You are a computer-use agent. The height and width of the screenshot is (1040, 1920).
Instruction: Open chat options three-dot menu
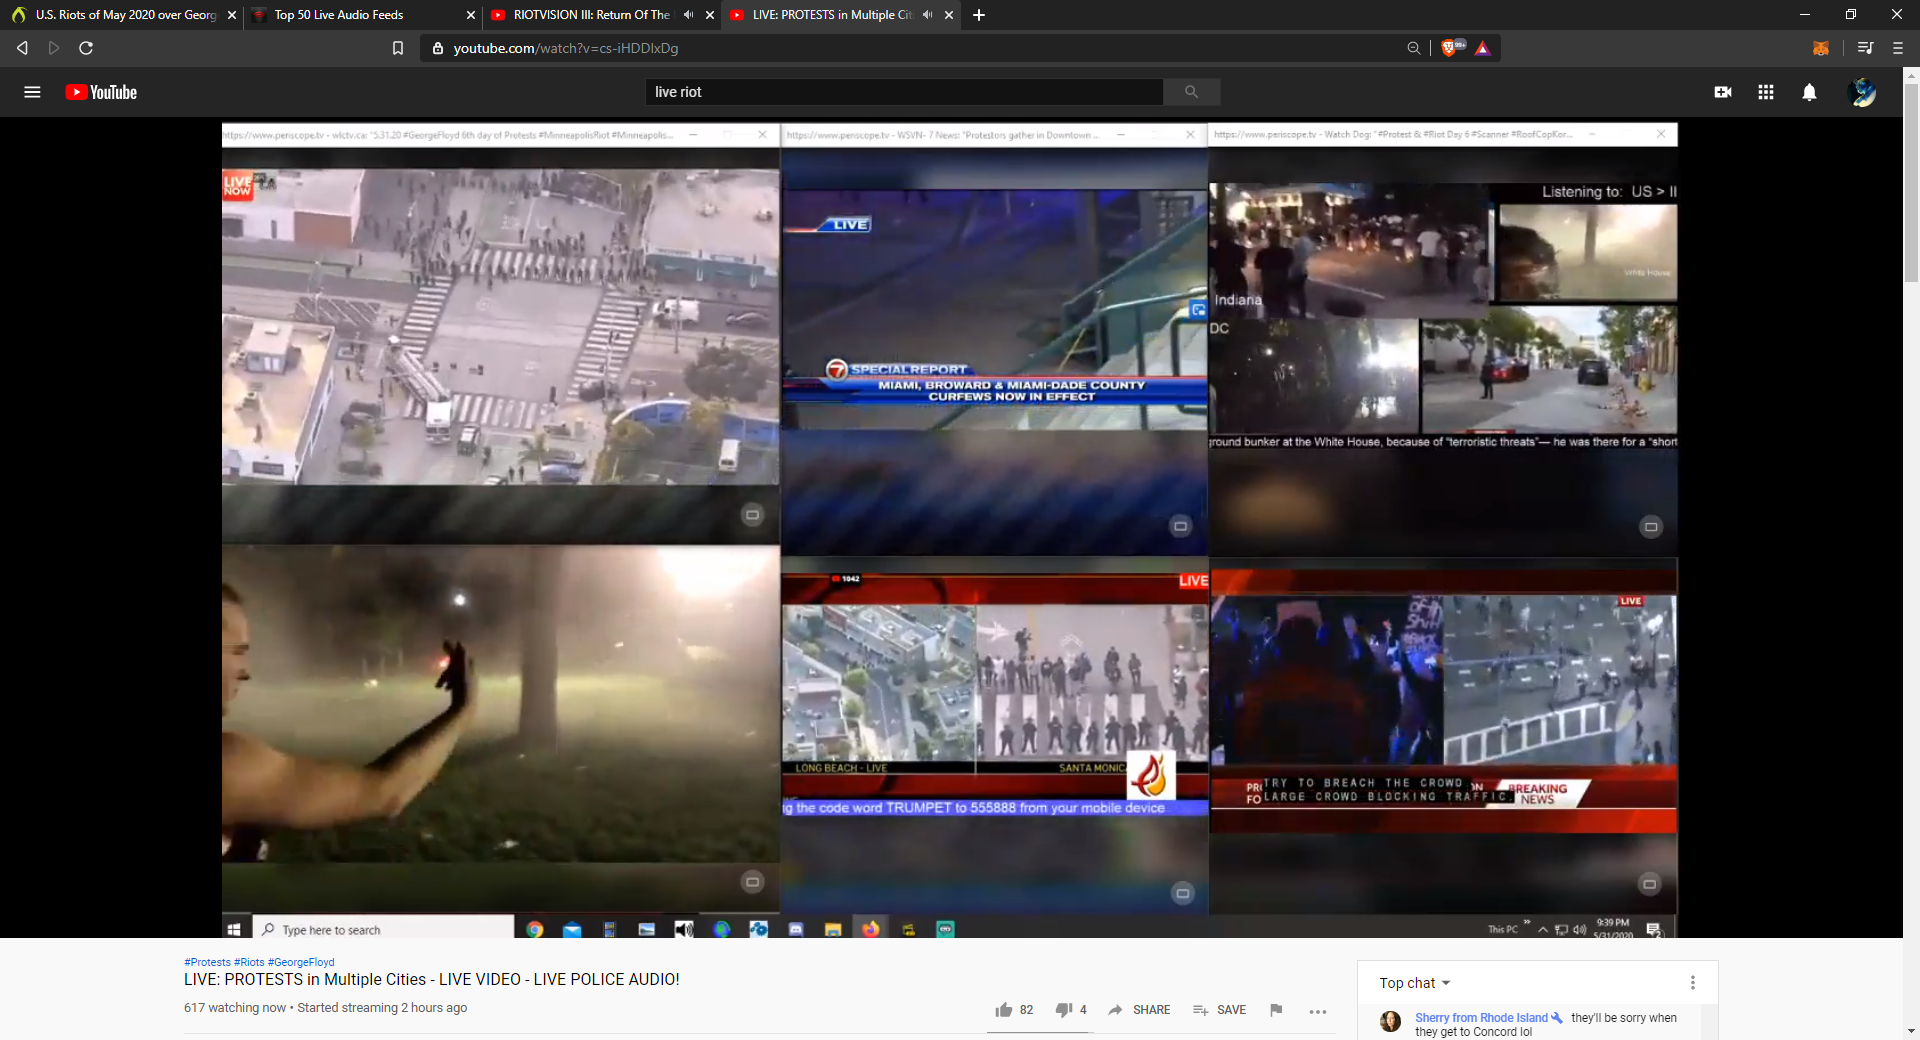[x=1693, y=983]
